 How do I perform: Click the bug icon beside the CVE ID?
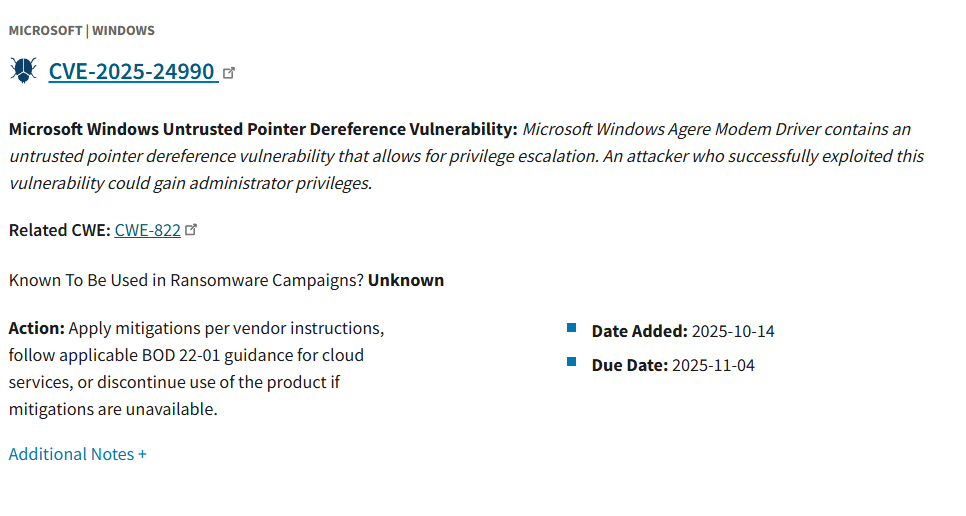22,70
